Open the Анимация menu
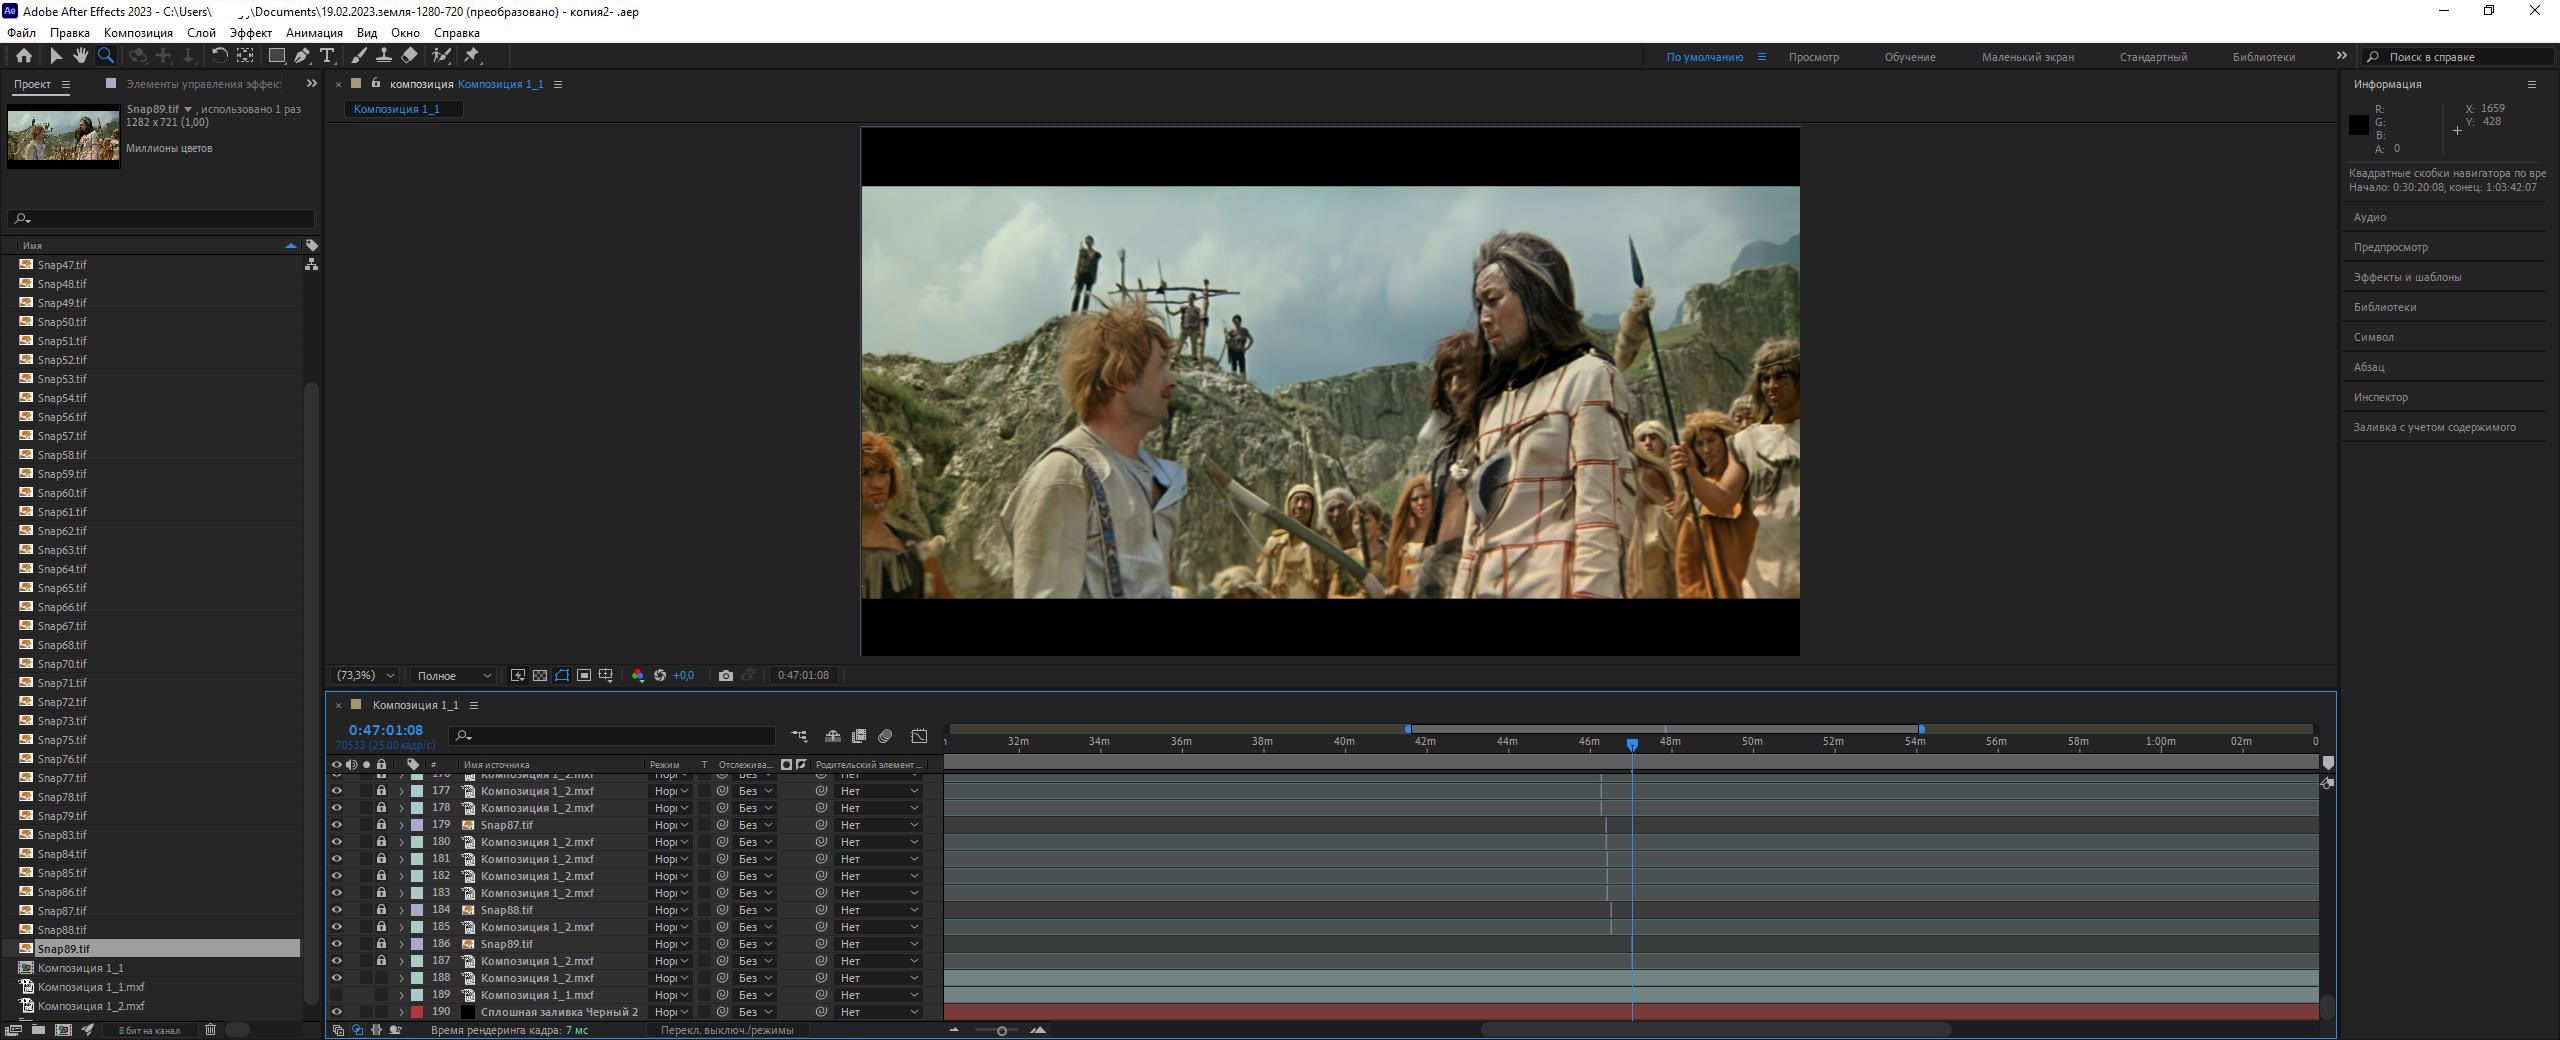The height and width of the screenshot is (1040, 2560). click(x=314, y=33)
